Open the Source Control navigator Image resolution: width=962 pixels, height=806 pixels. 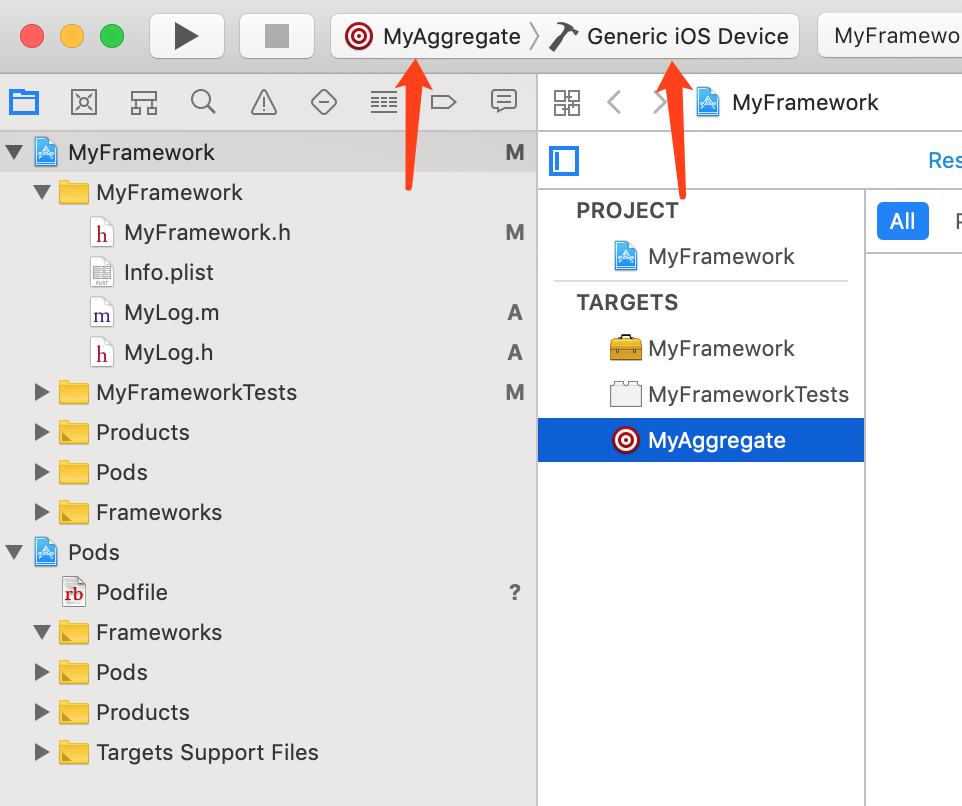(x=84, y=101)
